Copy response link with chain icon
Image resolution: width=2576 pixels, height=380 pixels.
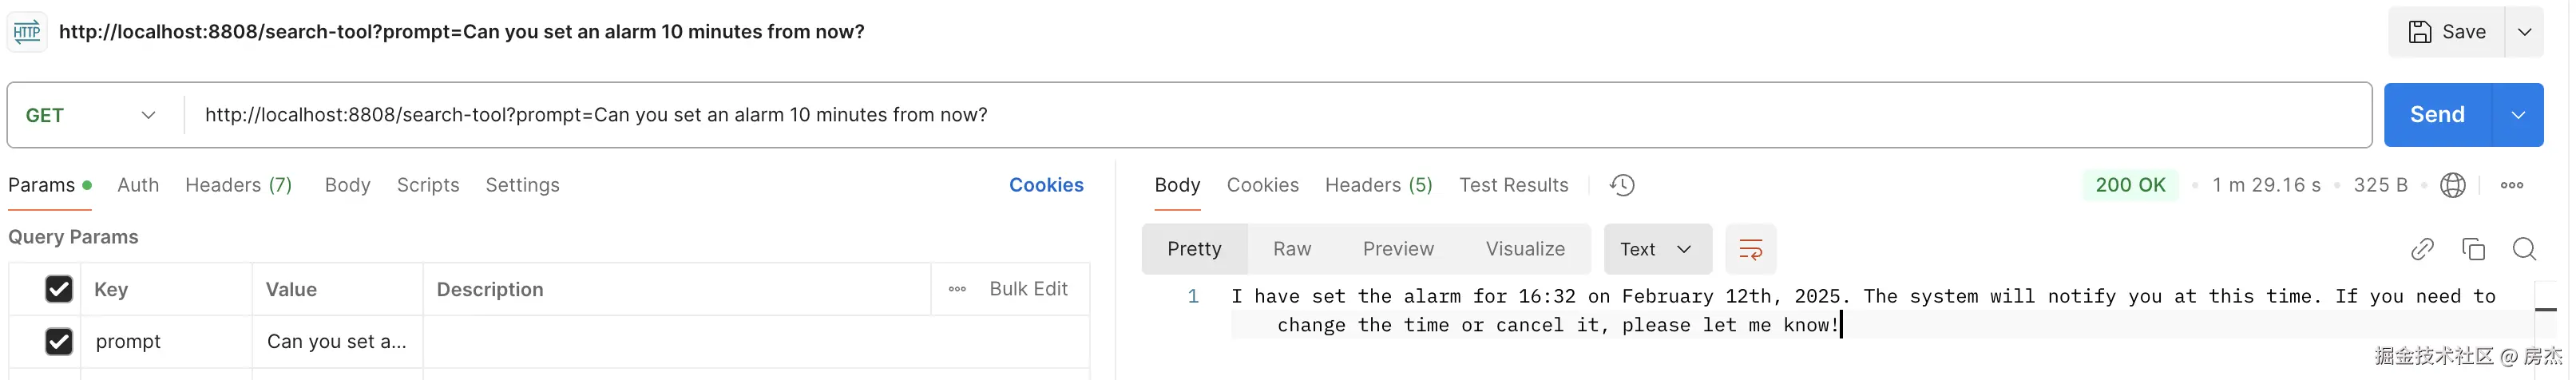point(2421,249)
